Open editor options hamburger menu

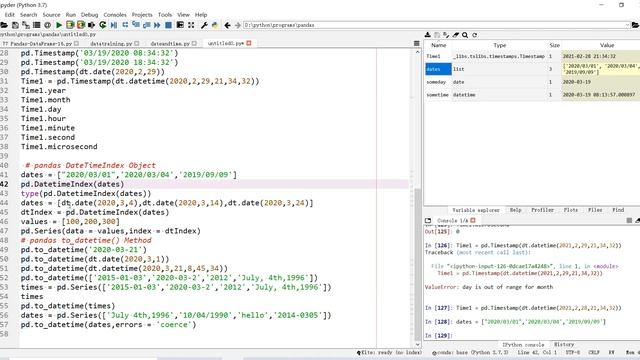coord(416,43)
